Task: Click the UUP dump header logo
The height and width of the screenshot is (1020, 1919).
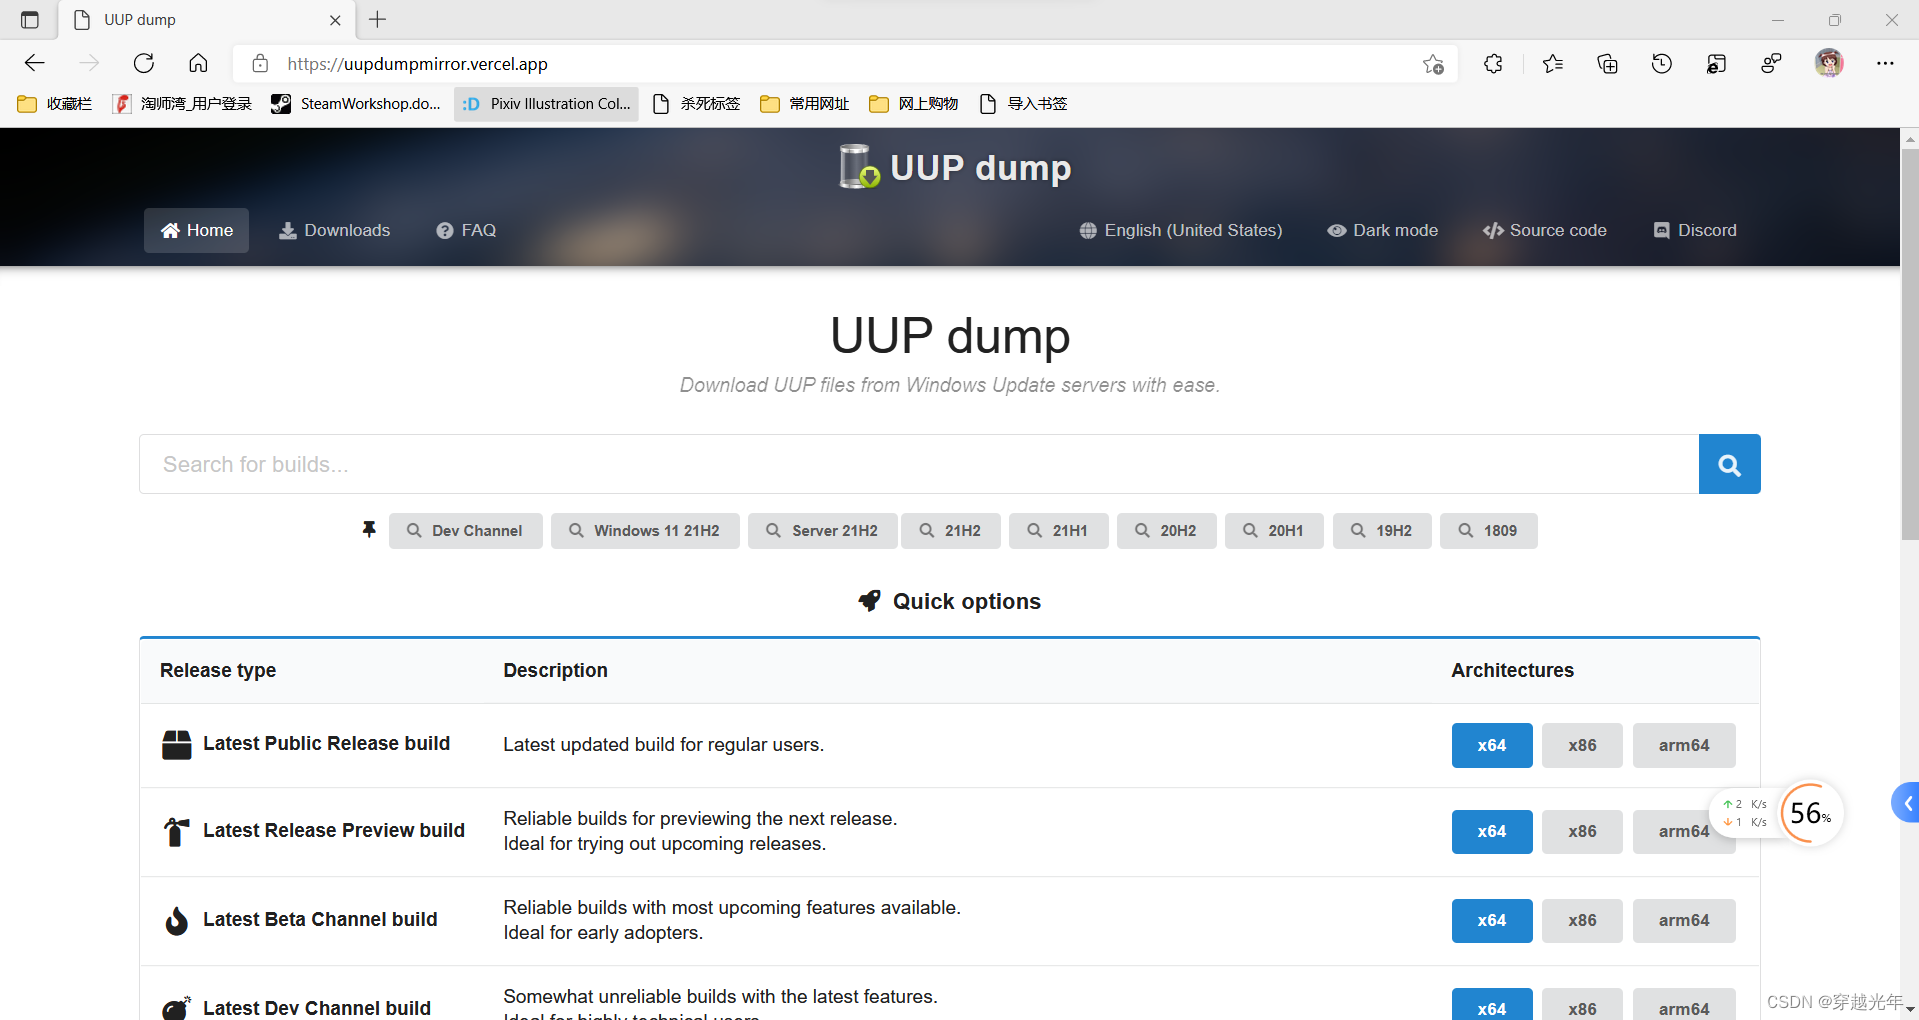Action: [955, 167]
